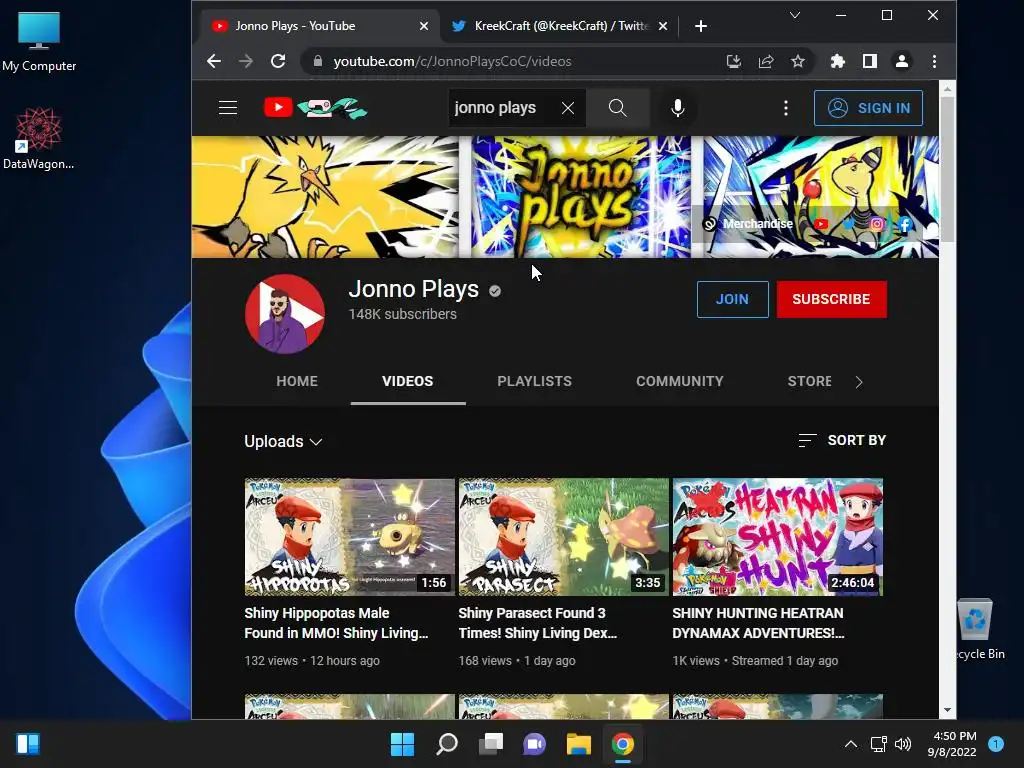Open tab search dropdown chevron
Image resolution: width=1024 pixels, height=768 pixels.
tap(795, 15)
